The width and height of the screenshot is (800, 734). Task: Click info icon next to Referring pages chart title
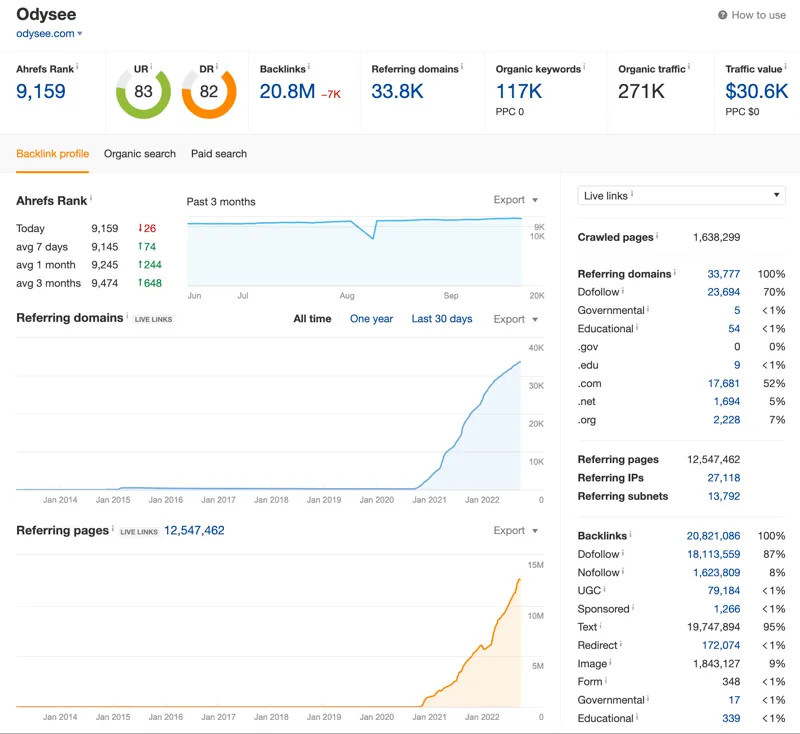pyautogui.click(x=112, y=528)
